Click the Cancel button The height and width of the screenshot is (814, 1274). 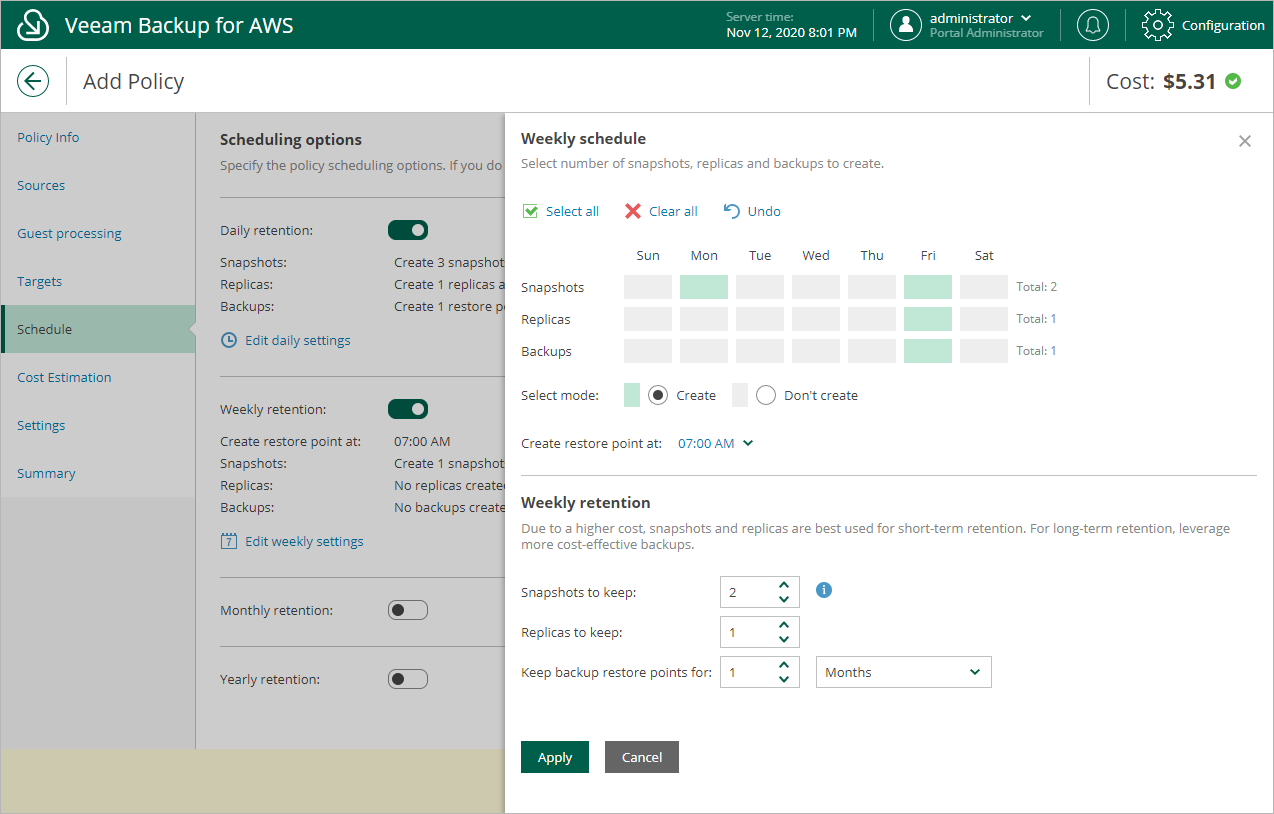[x=642, y=757]
